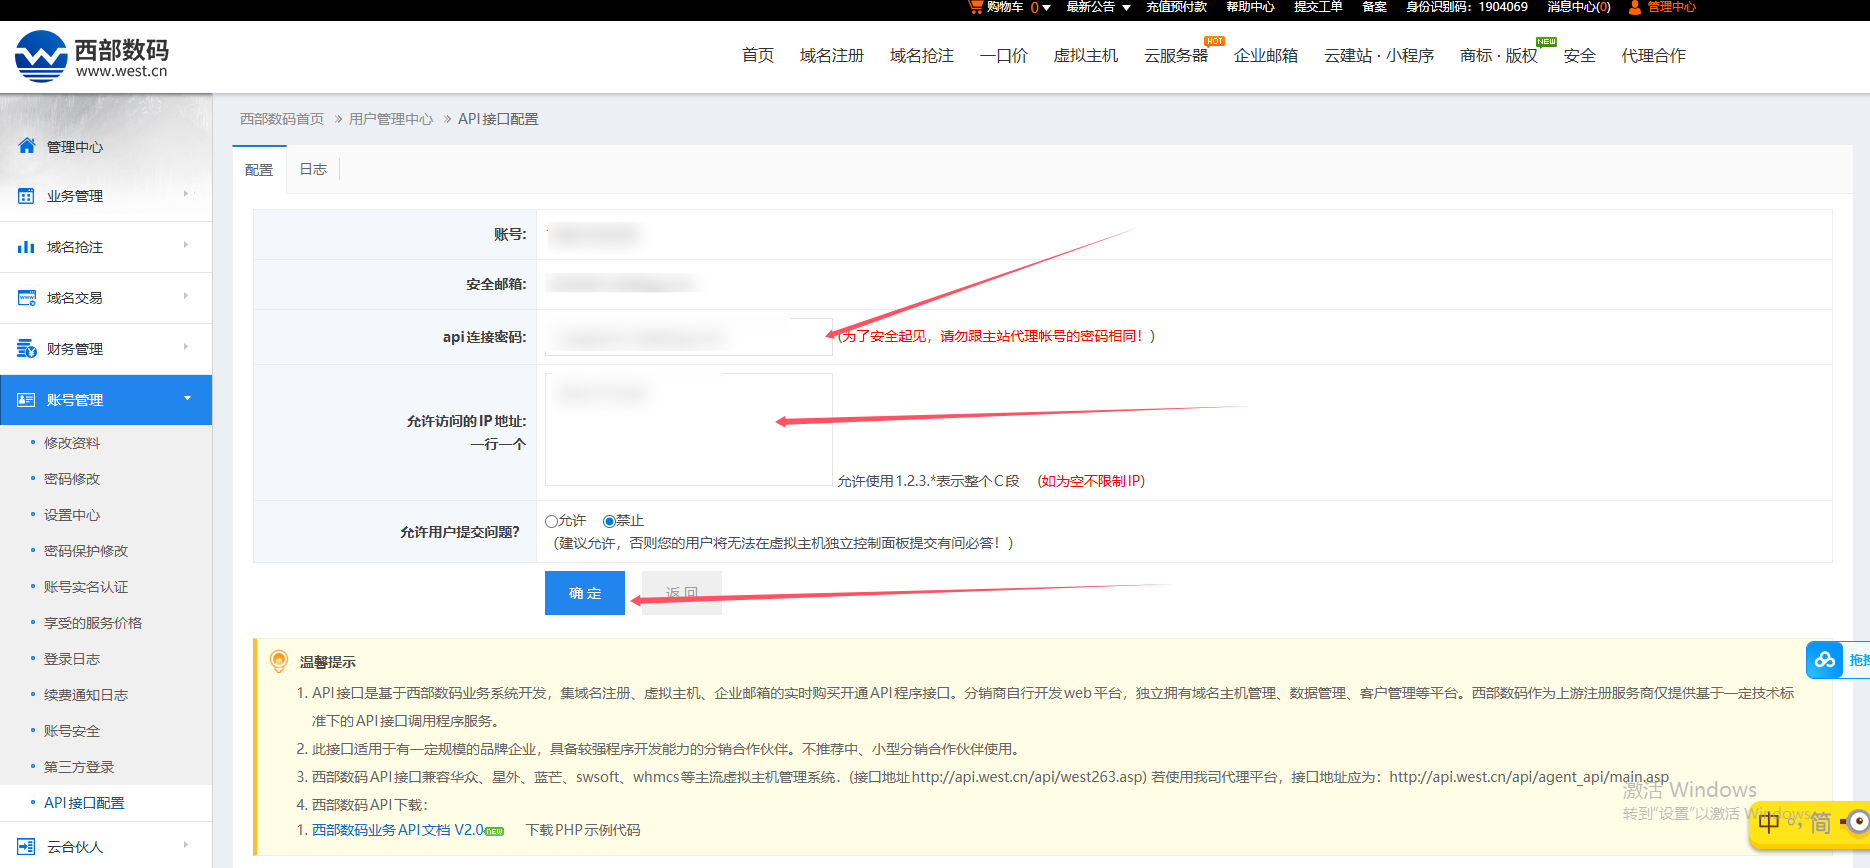Click the 确定 submit button
The image size is (1870, 868).
[x=585, y=593]
